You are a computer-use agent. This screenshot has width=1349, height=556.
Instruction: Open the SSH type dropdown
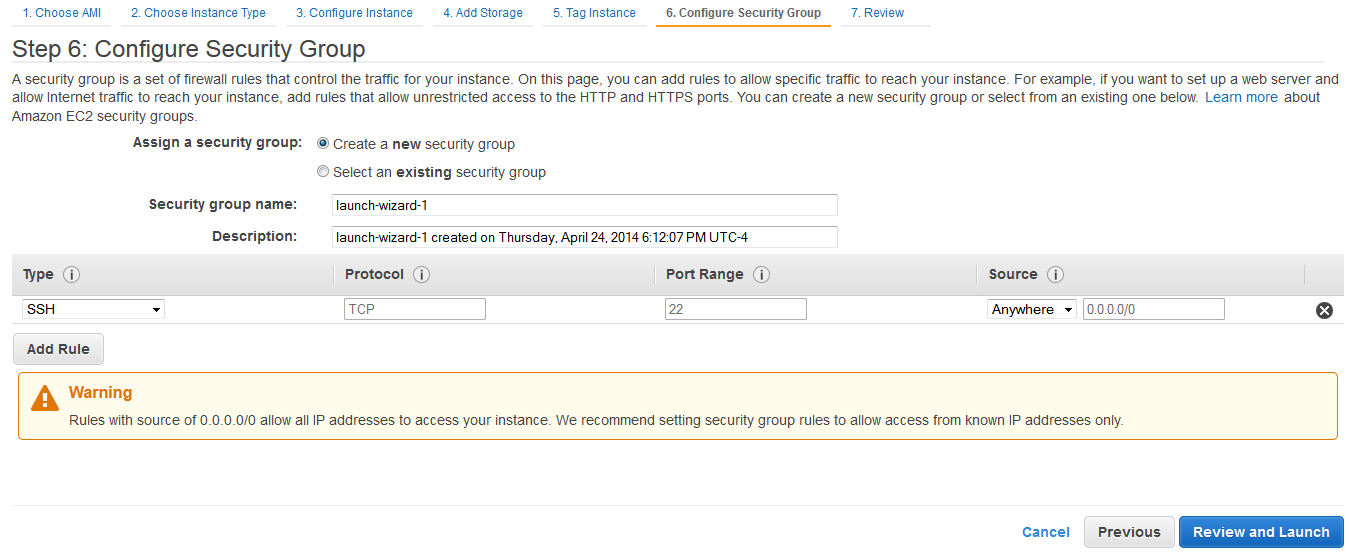93,309
